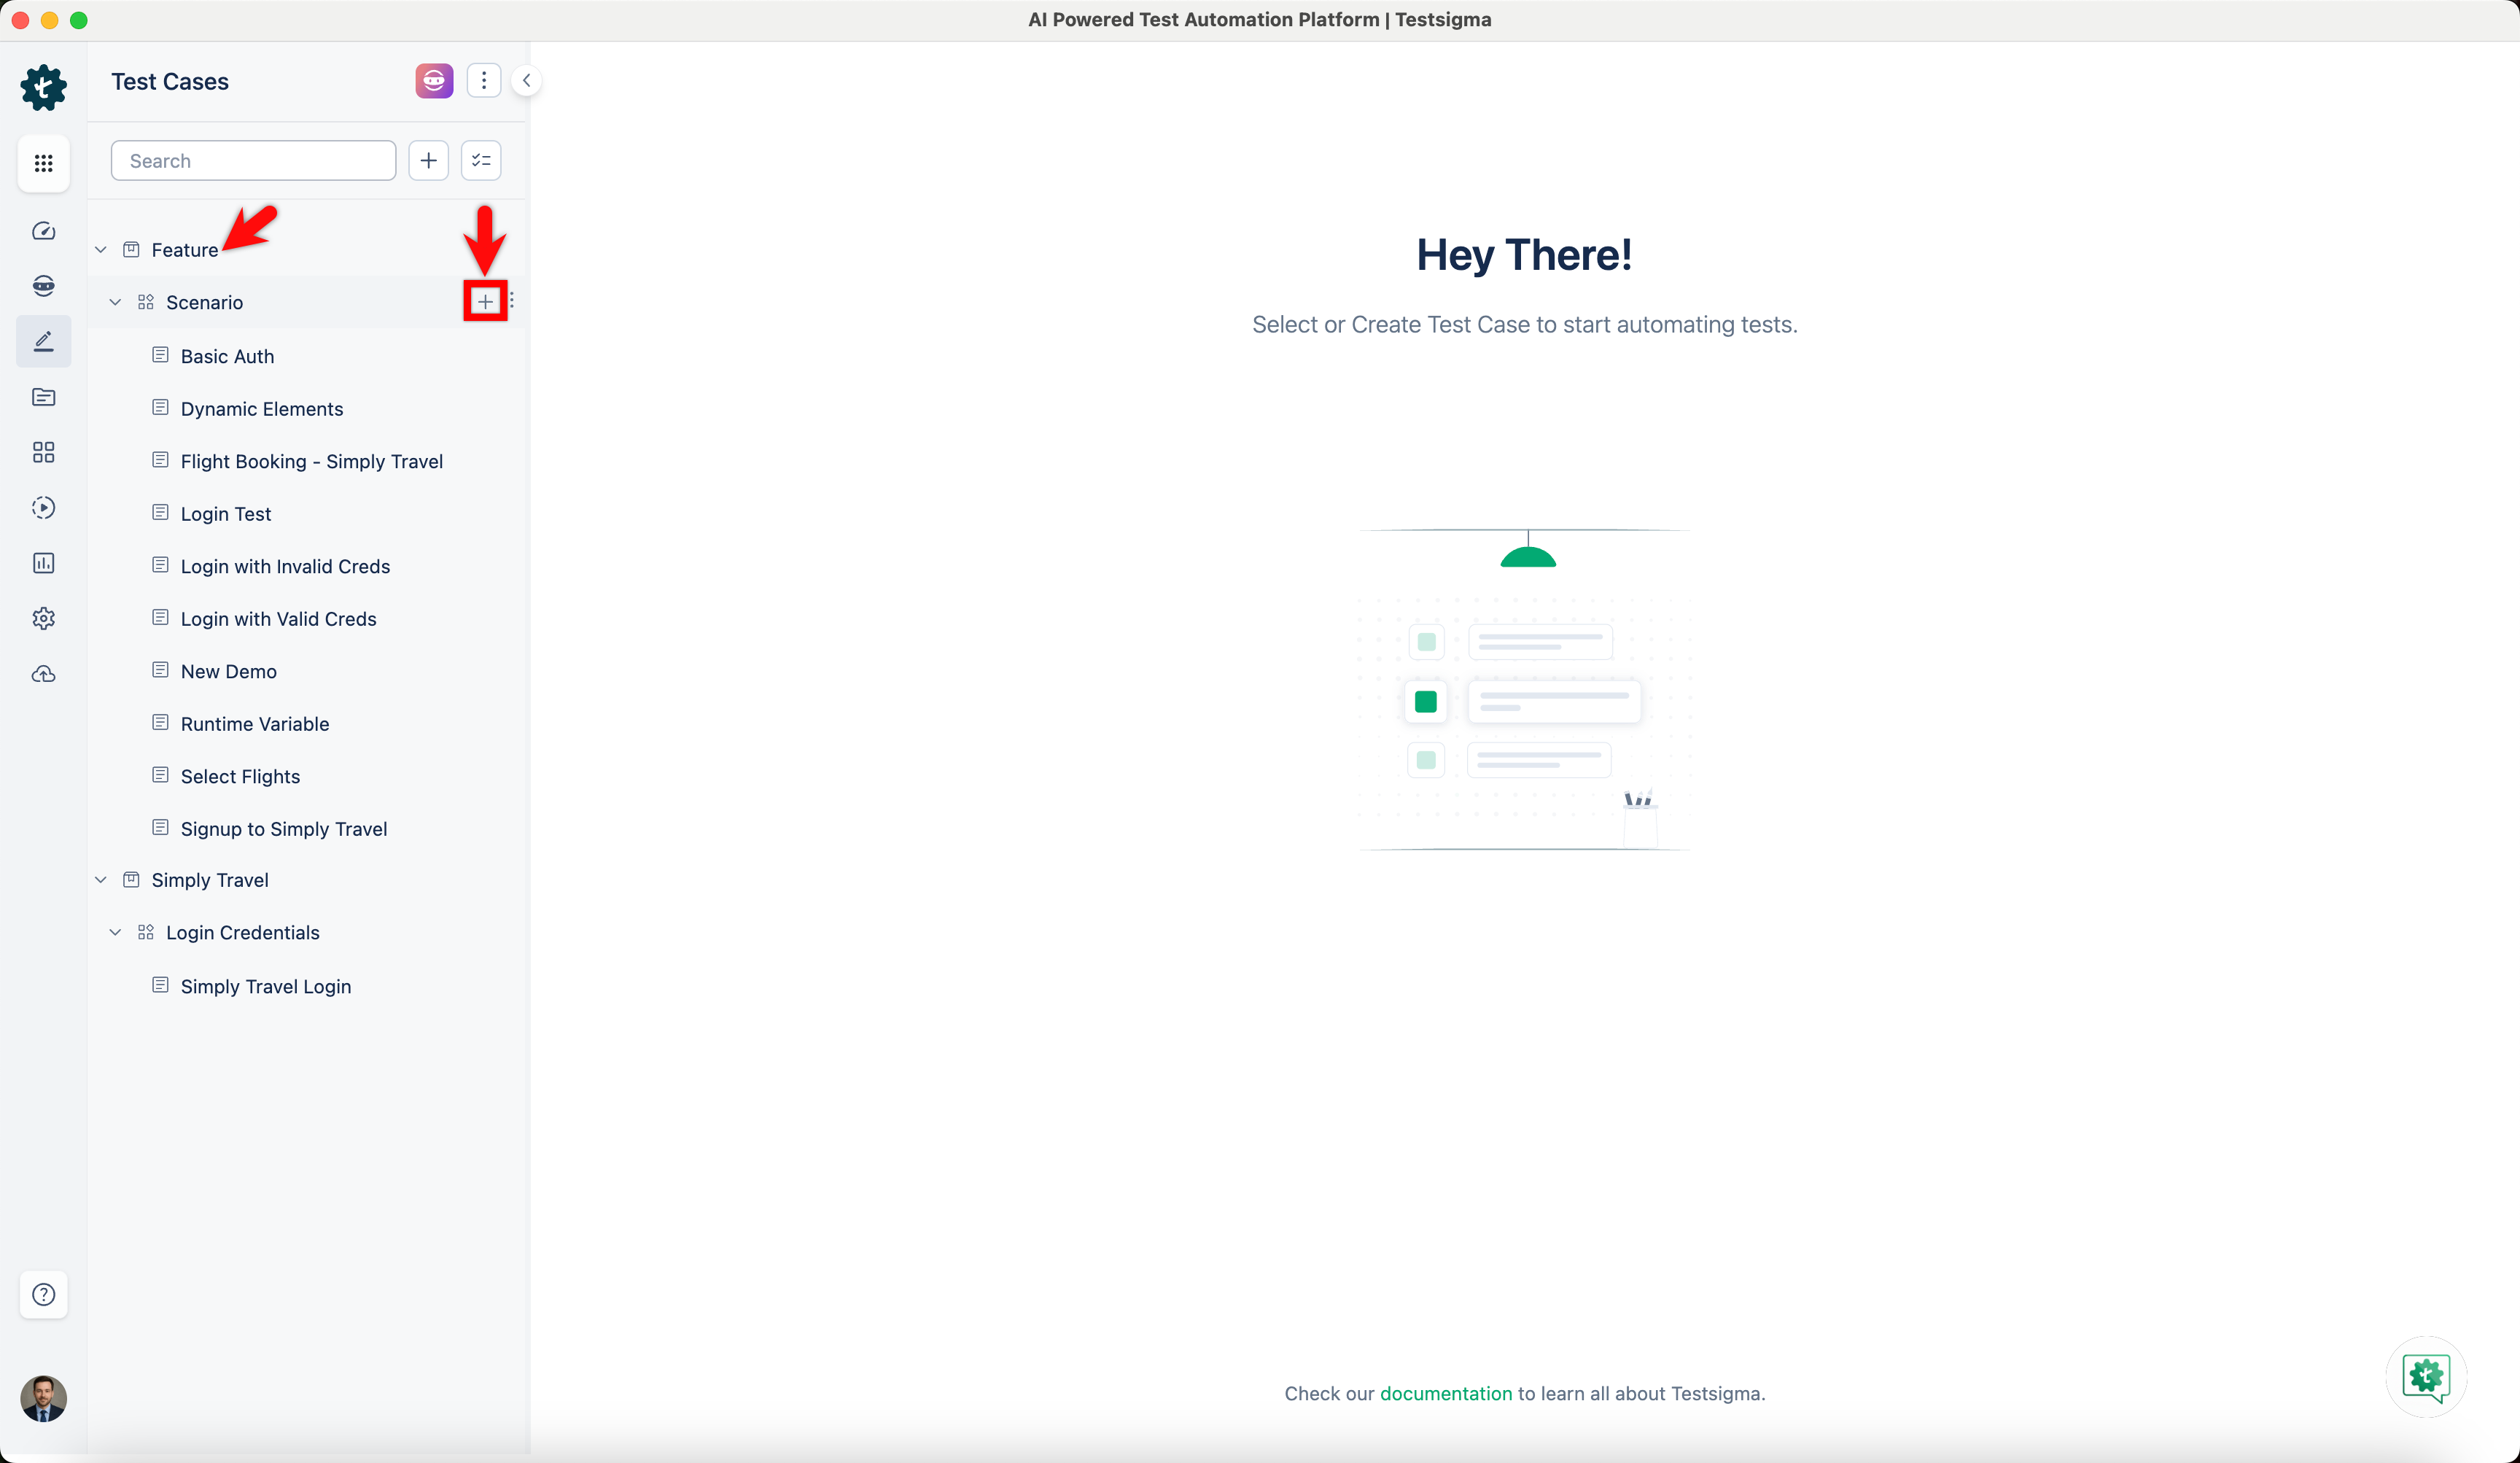Collapse the Simply Travel folder
This screenshot has width=2520, height=1463.
pos(100,880)
